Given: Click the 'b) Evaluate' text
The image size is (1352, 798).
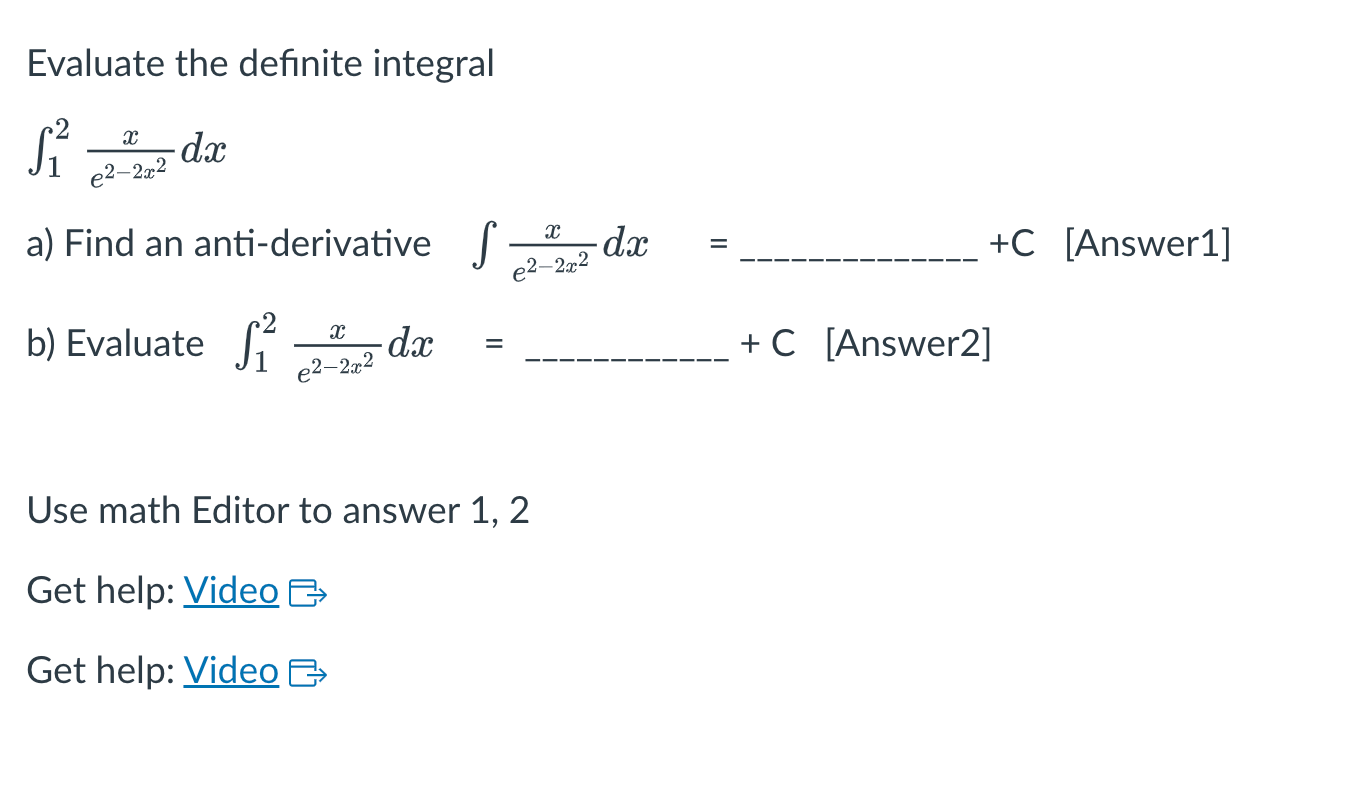Looking at the screenshot, I should pos(115,343).
